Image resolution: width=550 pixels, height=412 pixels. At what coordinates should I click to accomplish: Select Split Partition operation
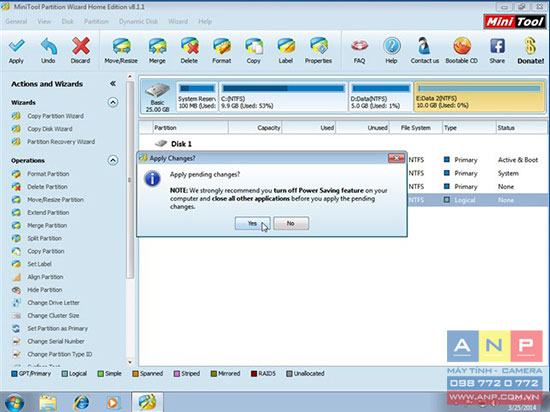click(45, 238)
